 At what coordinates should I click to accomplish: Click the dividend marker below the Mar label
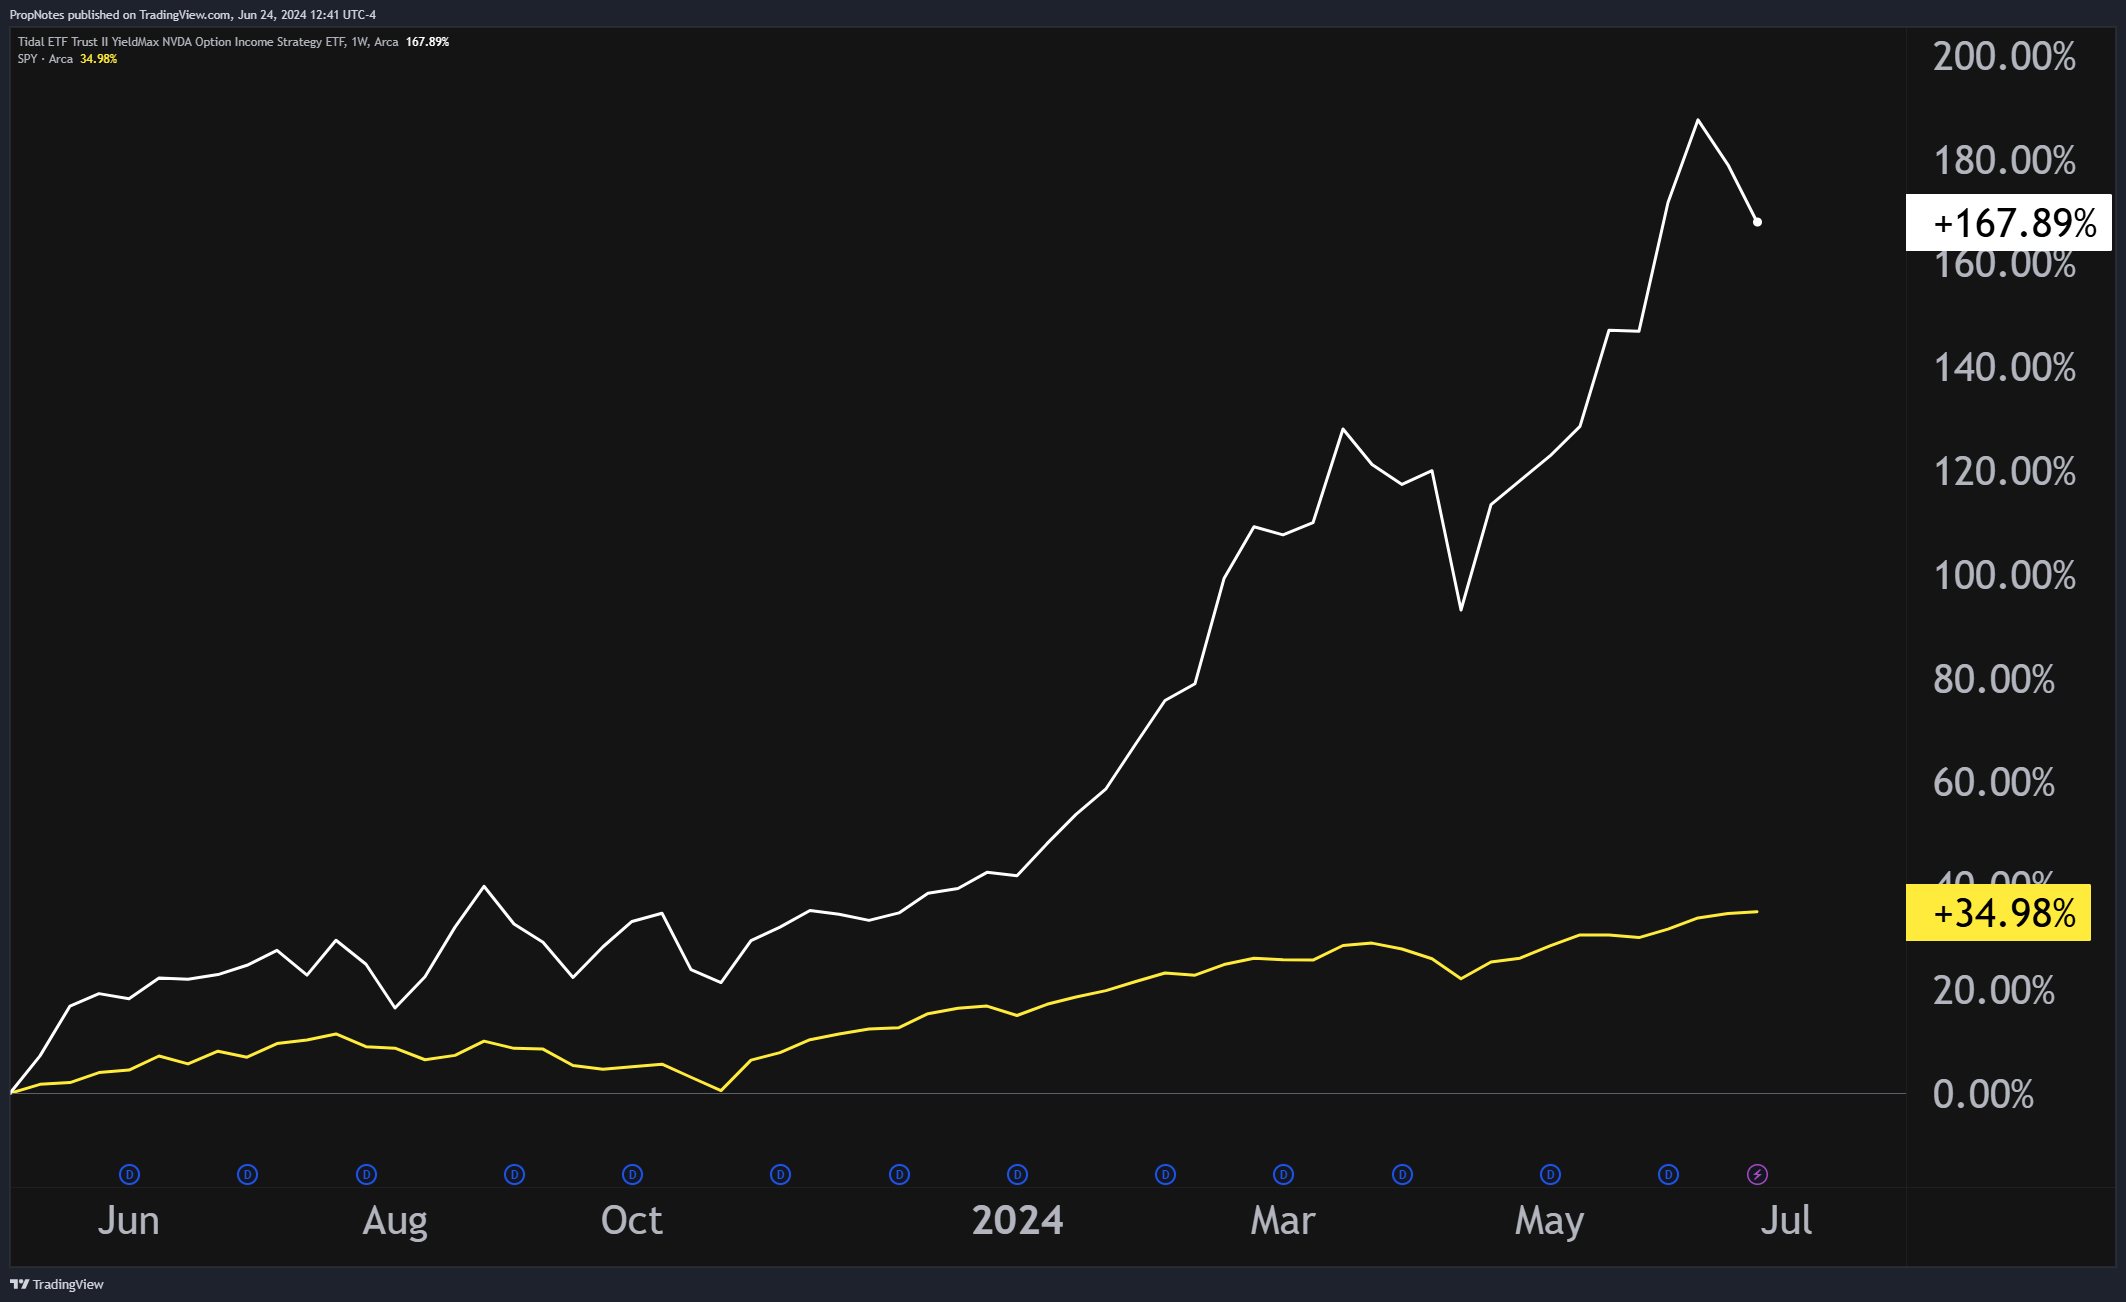coord(1281,1175)
